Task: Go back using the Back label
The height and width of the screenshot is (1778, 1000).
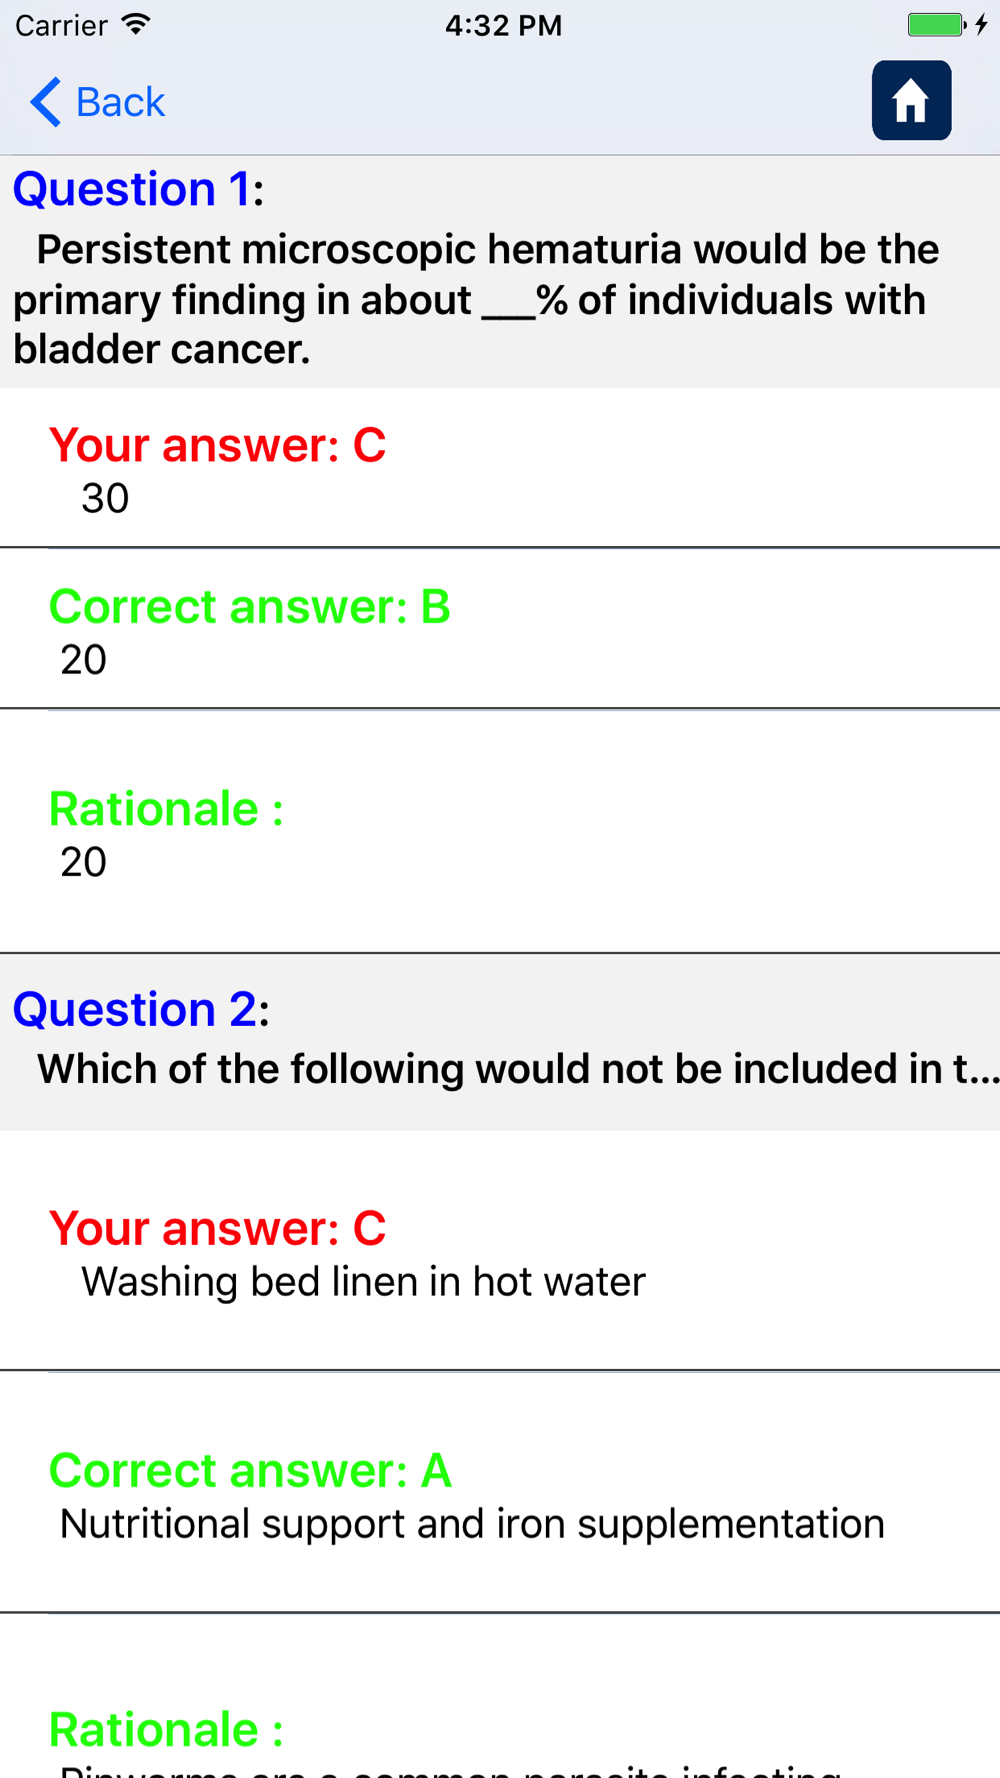Action: click(120, 102)
